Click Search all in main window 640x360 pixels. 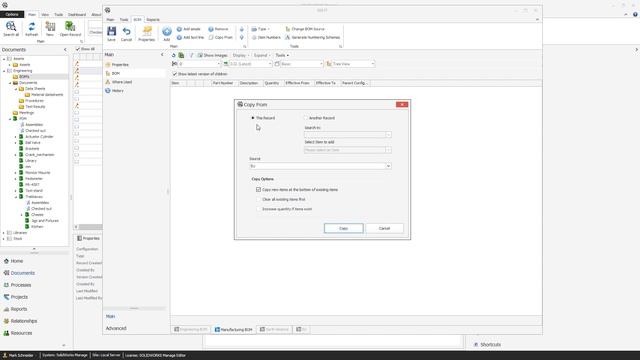pos(11,29)
